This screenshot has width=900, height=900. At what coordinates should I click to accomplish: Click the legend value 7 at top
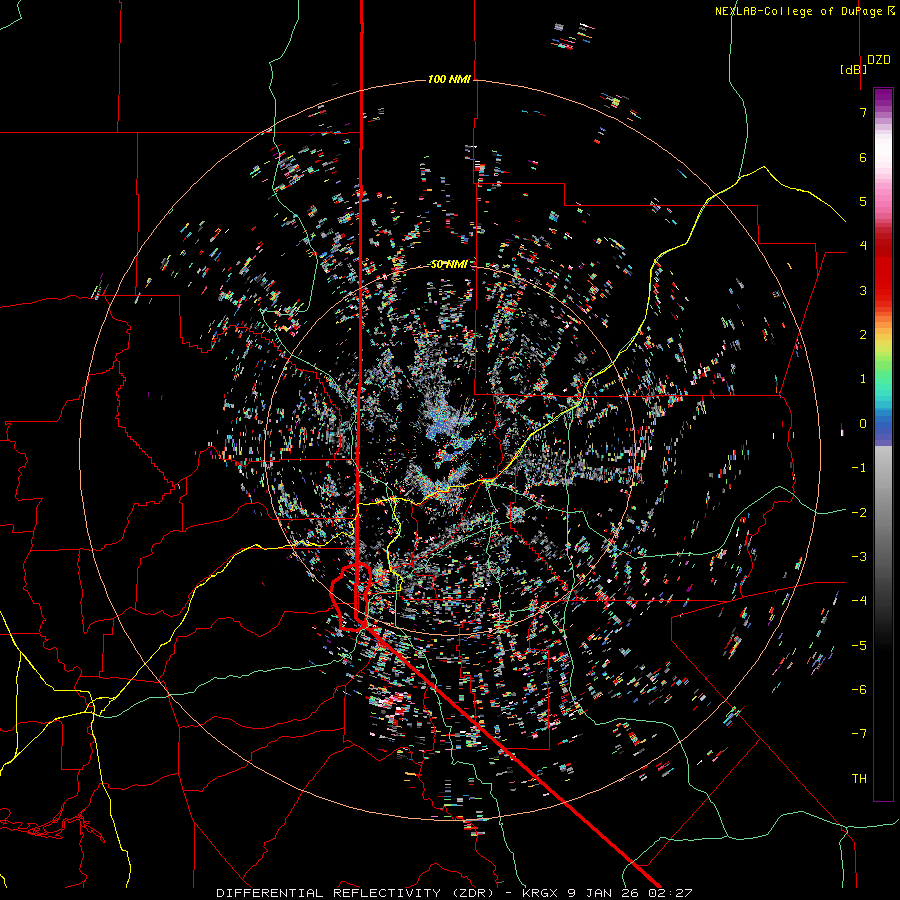(x=863, y=112)
